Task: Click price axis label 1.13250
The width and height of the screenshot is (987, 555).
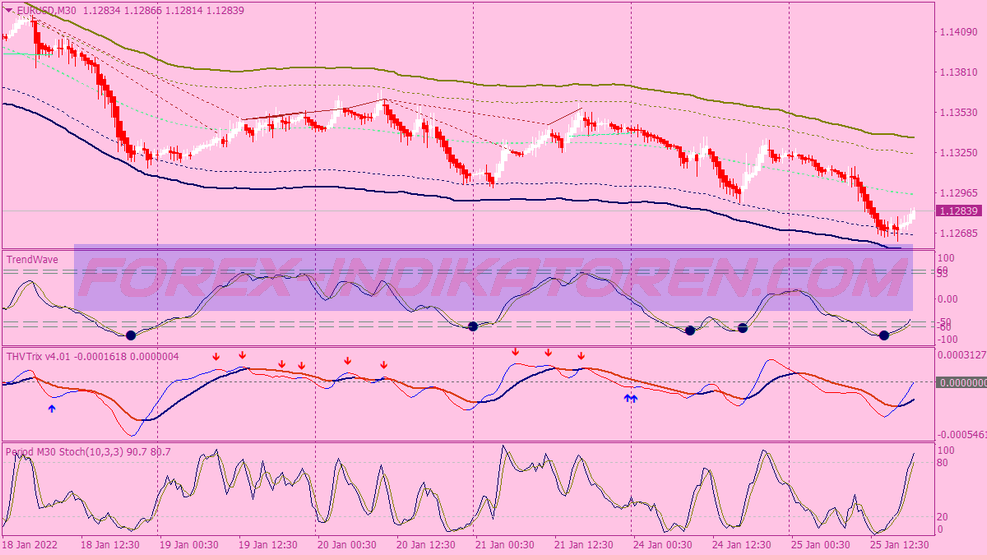Action: click(958, 153)
